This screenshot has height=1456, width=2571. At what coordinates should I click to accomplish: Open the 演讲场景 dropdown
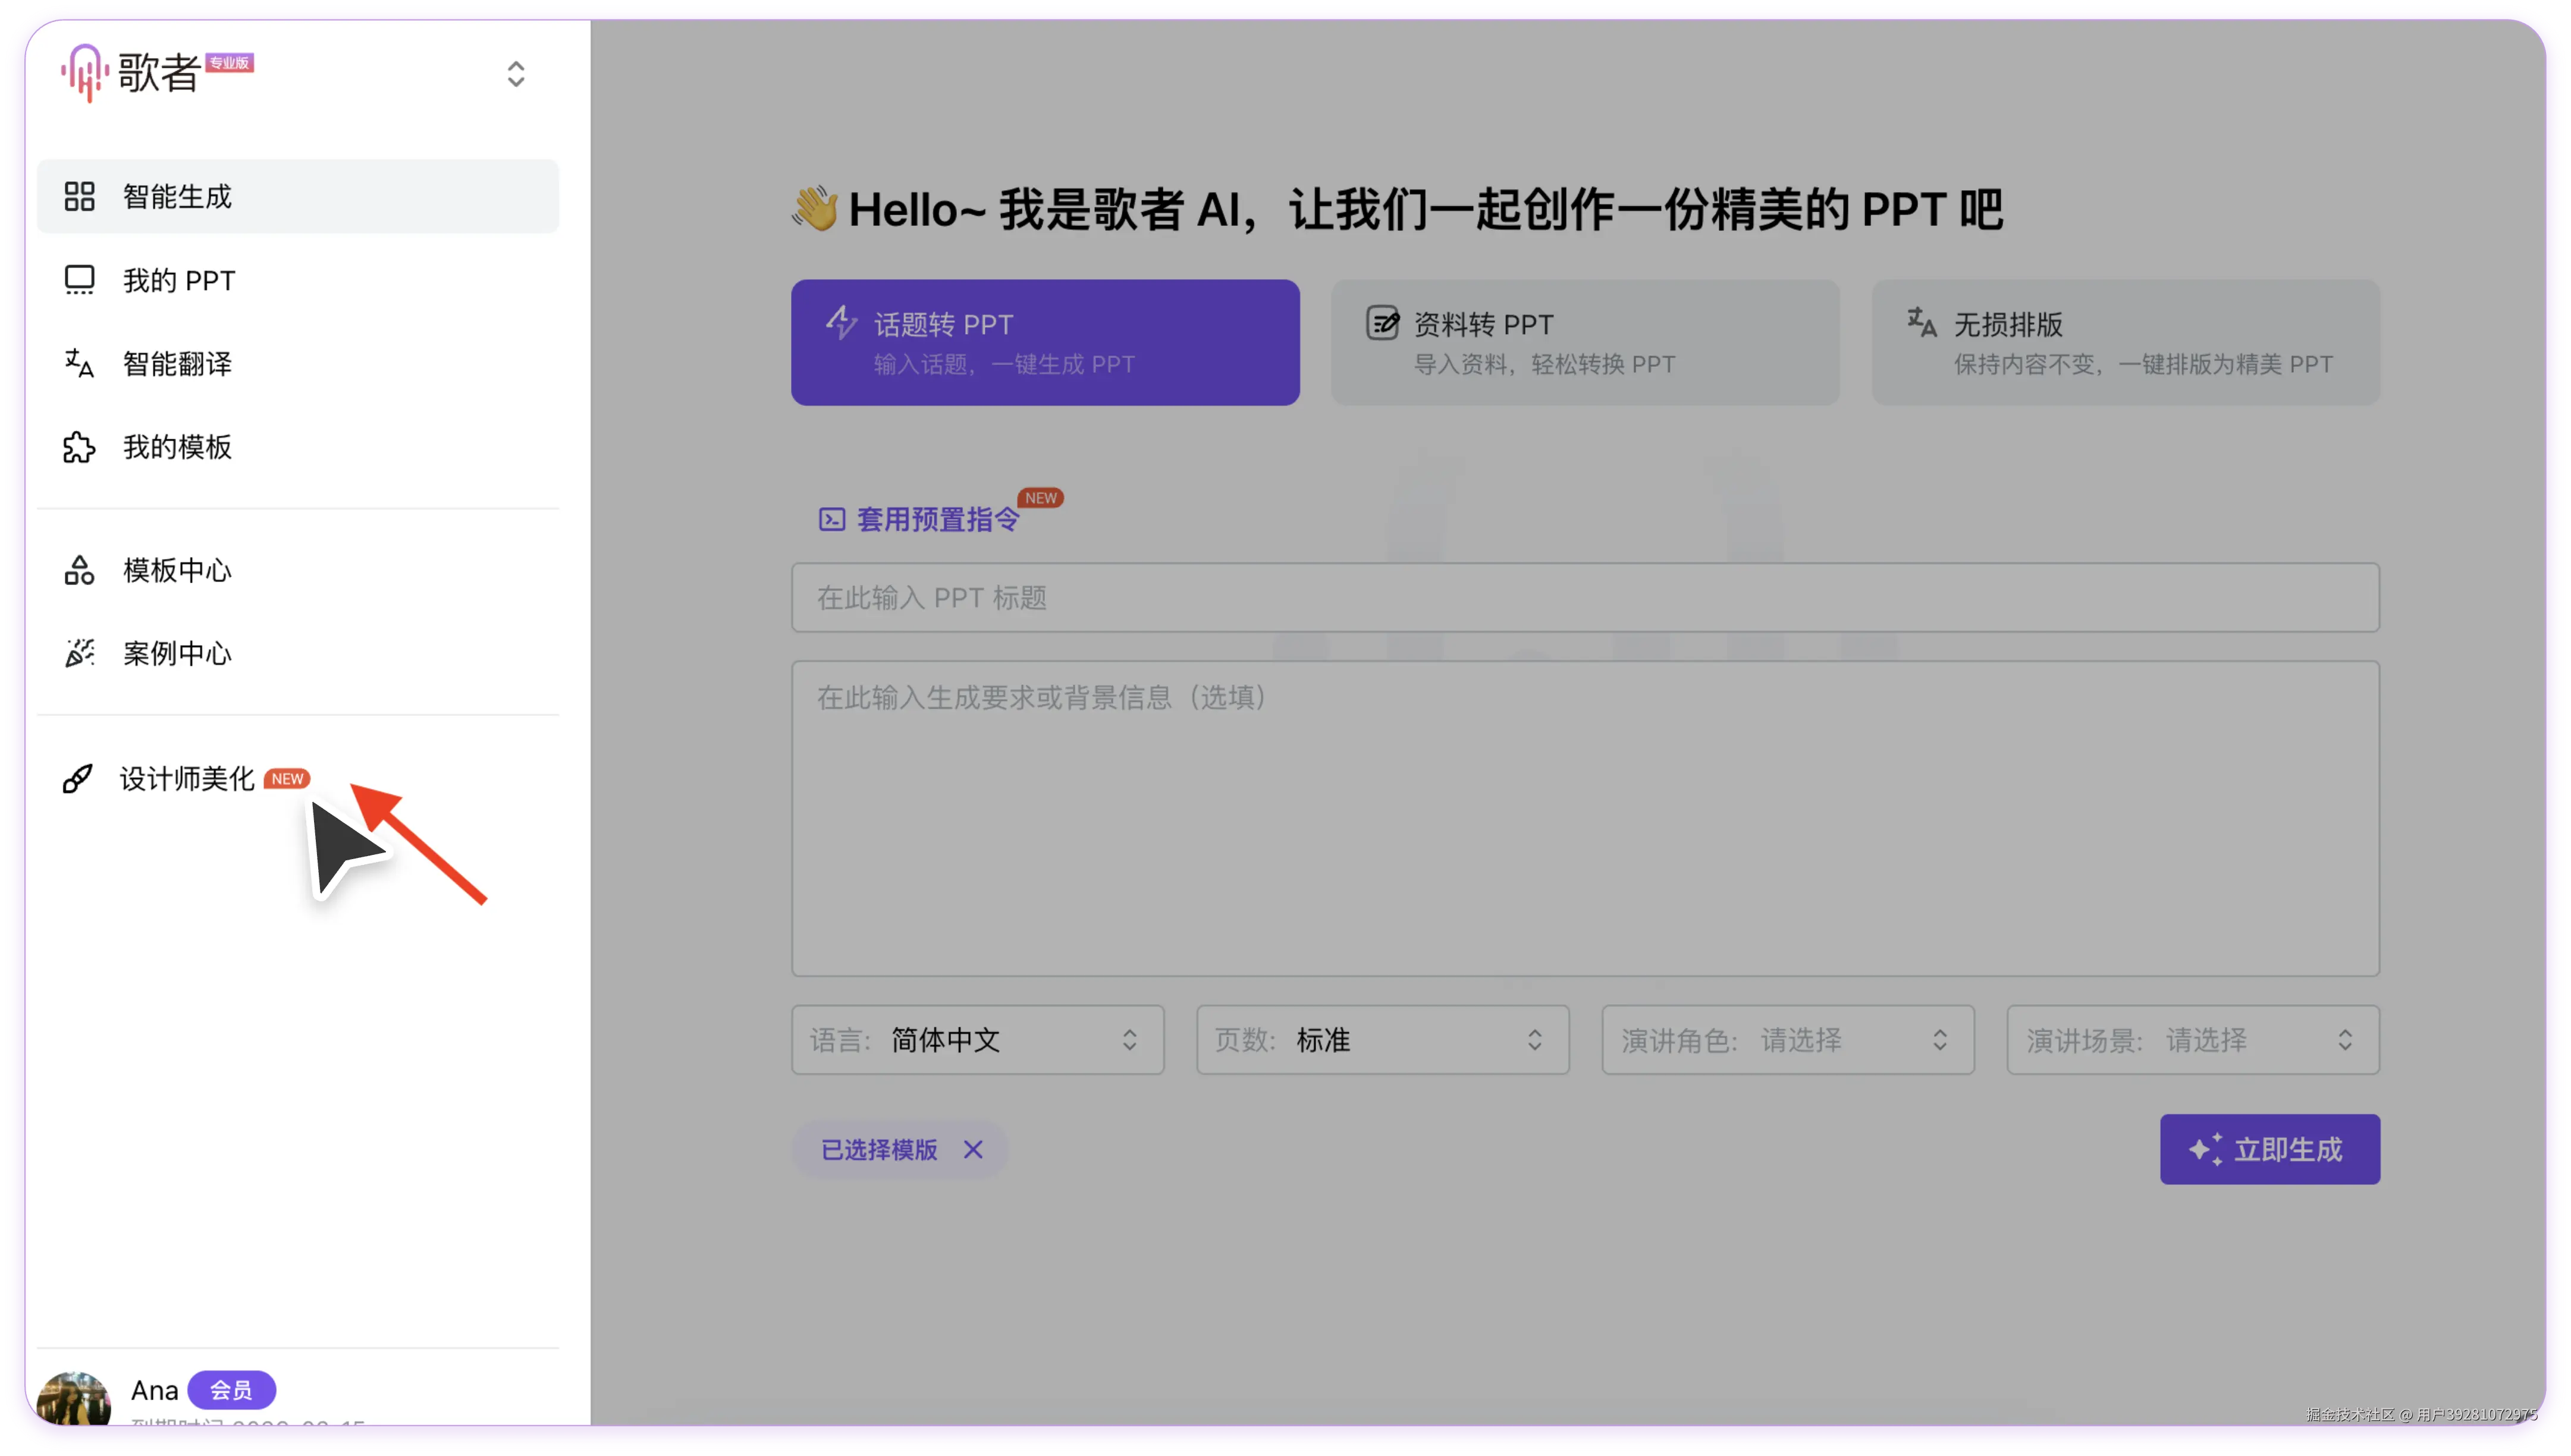point(2192,1040)
